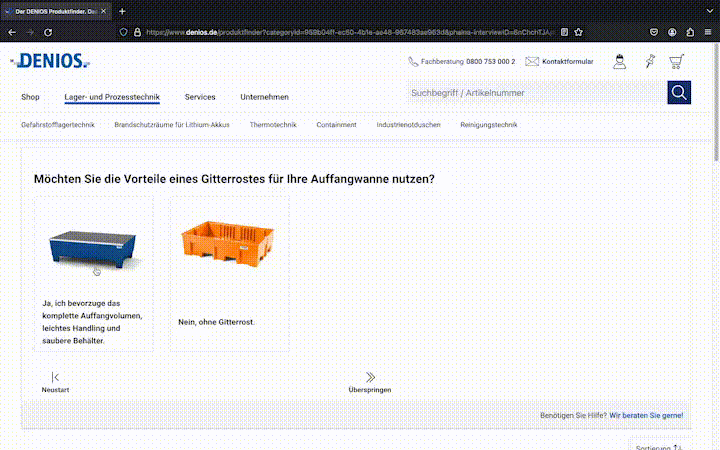Go to Unternehmen menu item

tap(264, 97)
